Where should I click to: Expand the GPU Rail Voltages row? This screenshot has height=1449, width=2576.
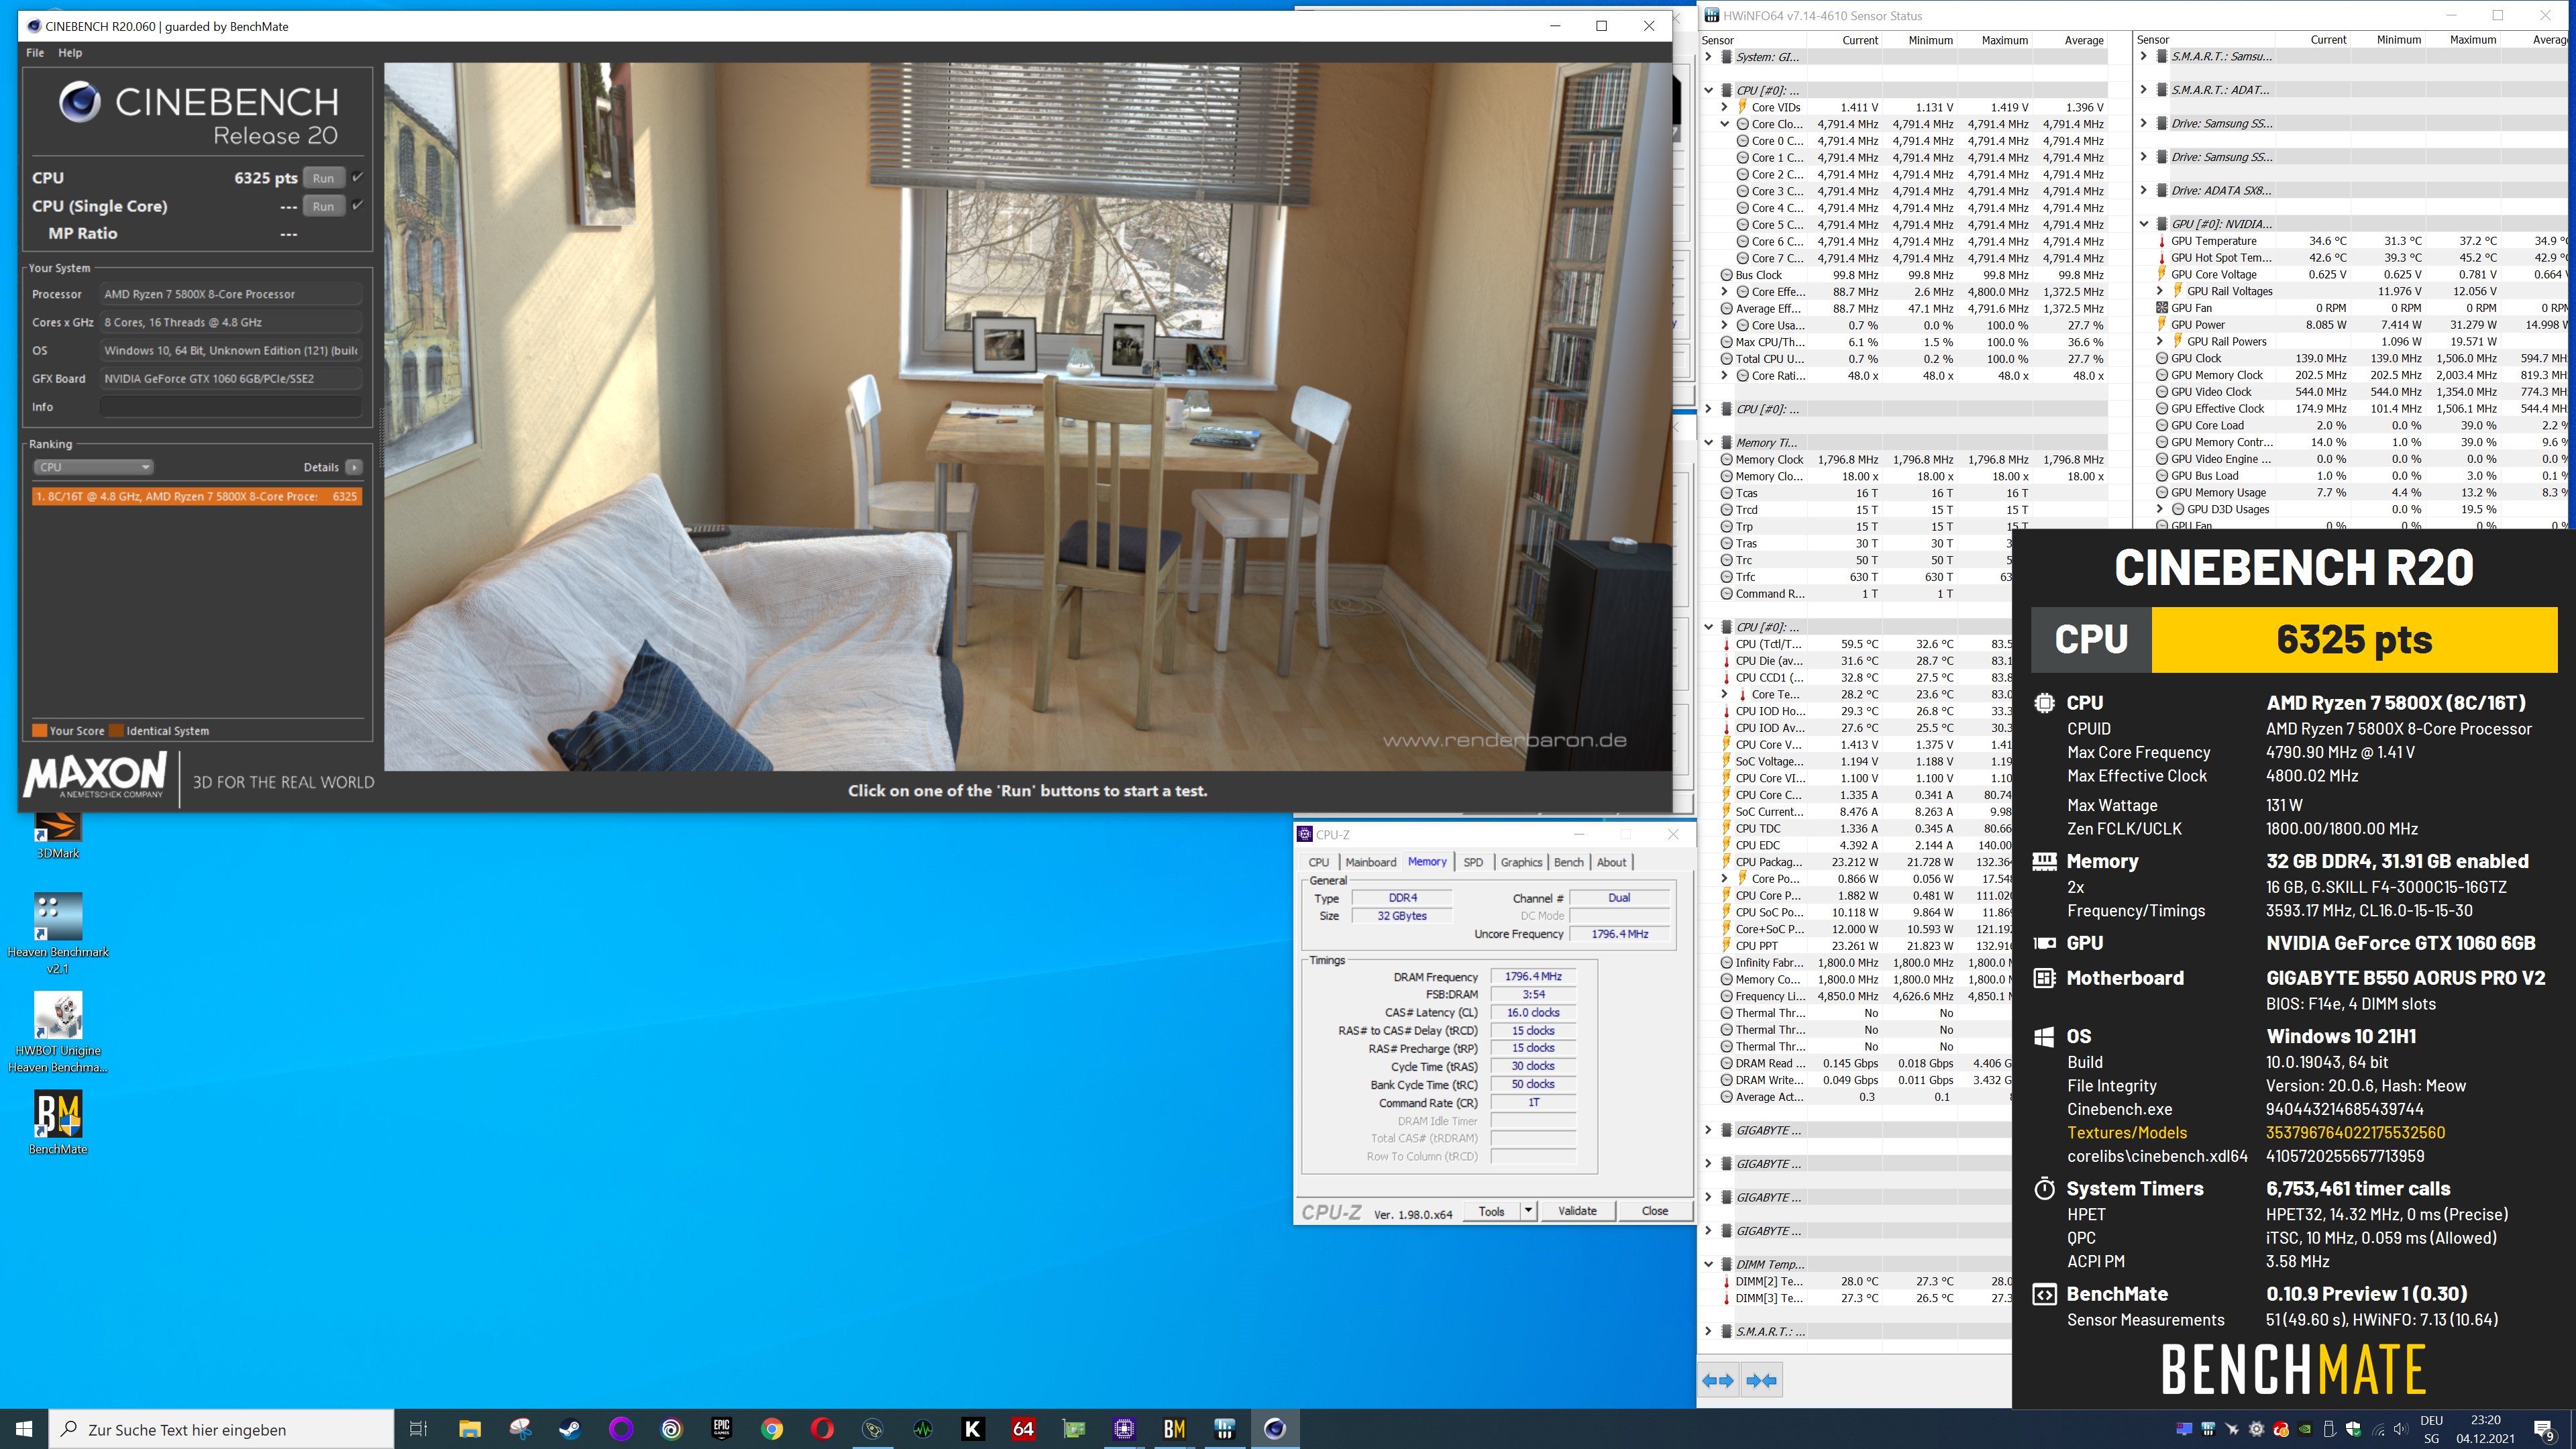tap(2160, 291)
